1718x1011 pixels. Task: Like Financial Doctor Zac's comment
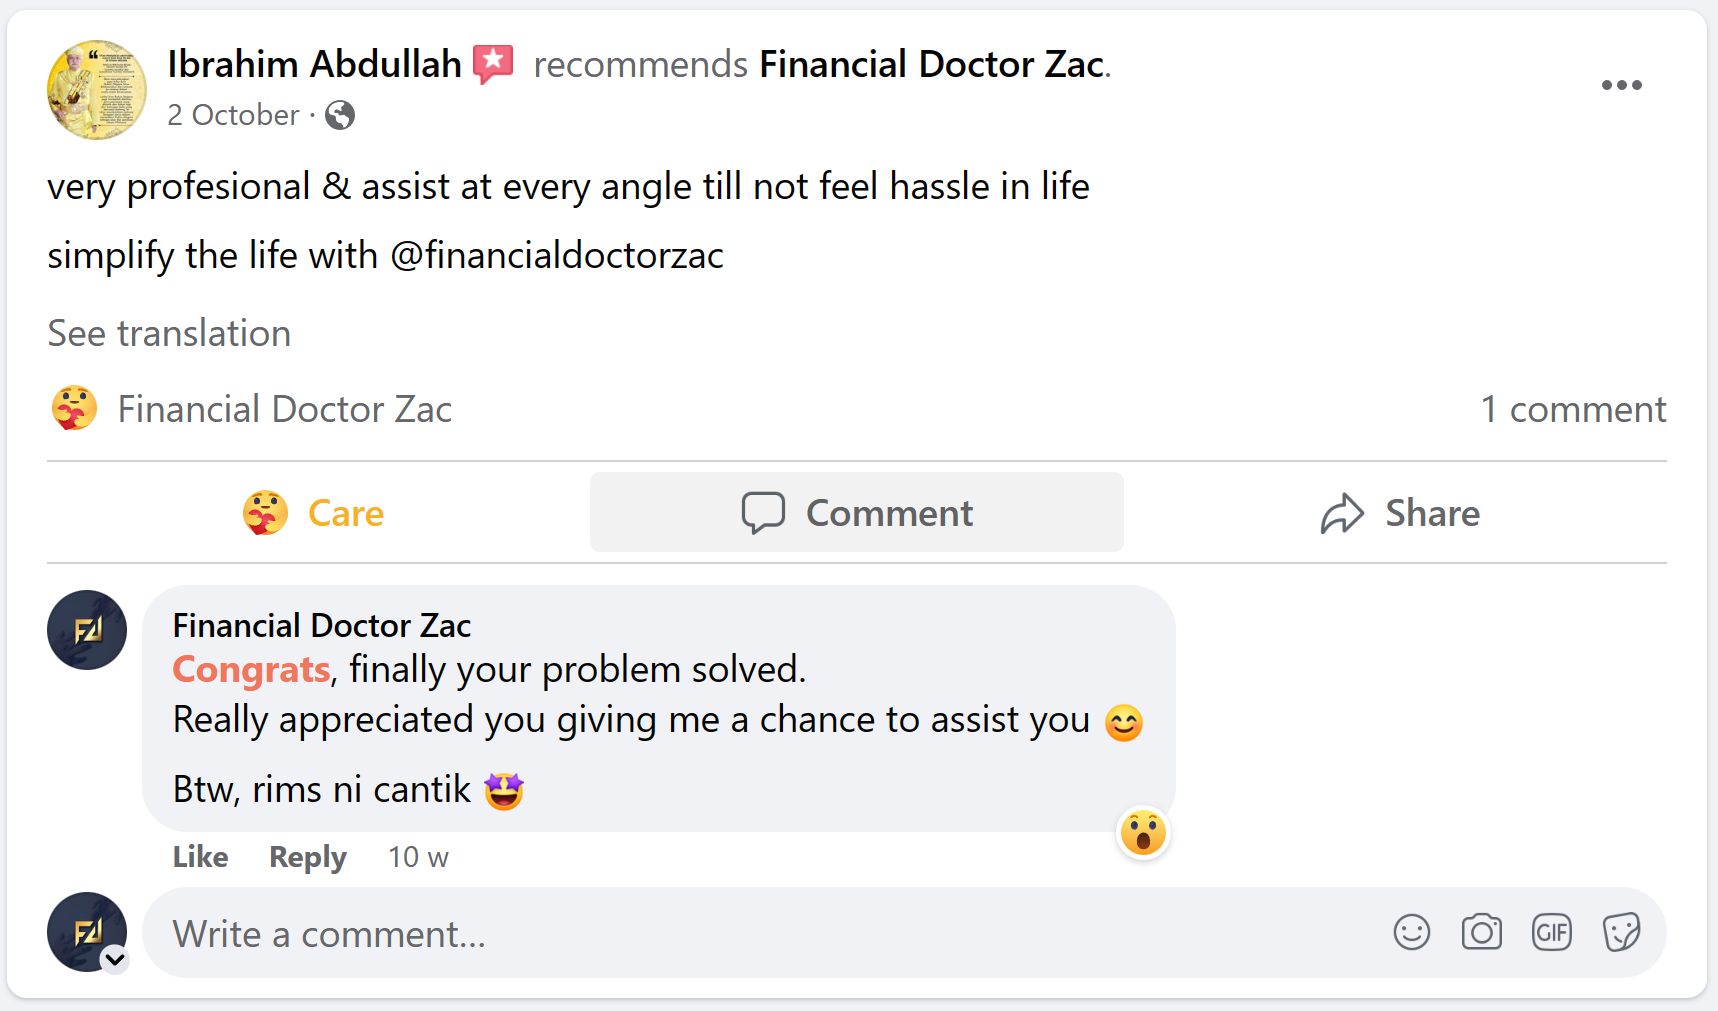click(x=200, y=857)
